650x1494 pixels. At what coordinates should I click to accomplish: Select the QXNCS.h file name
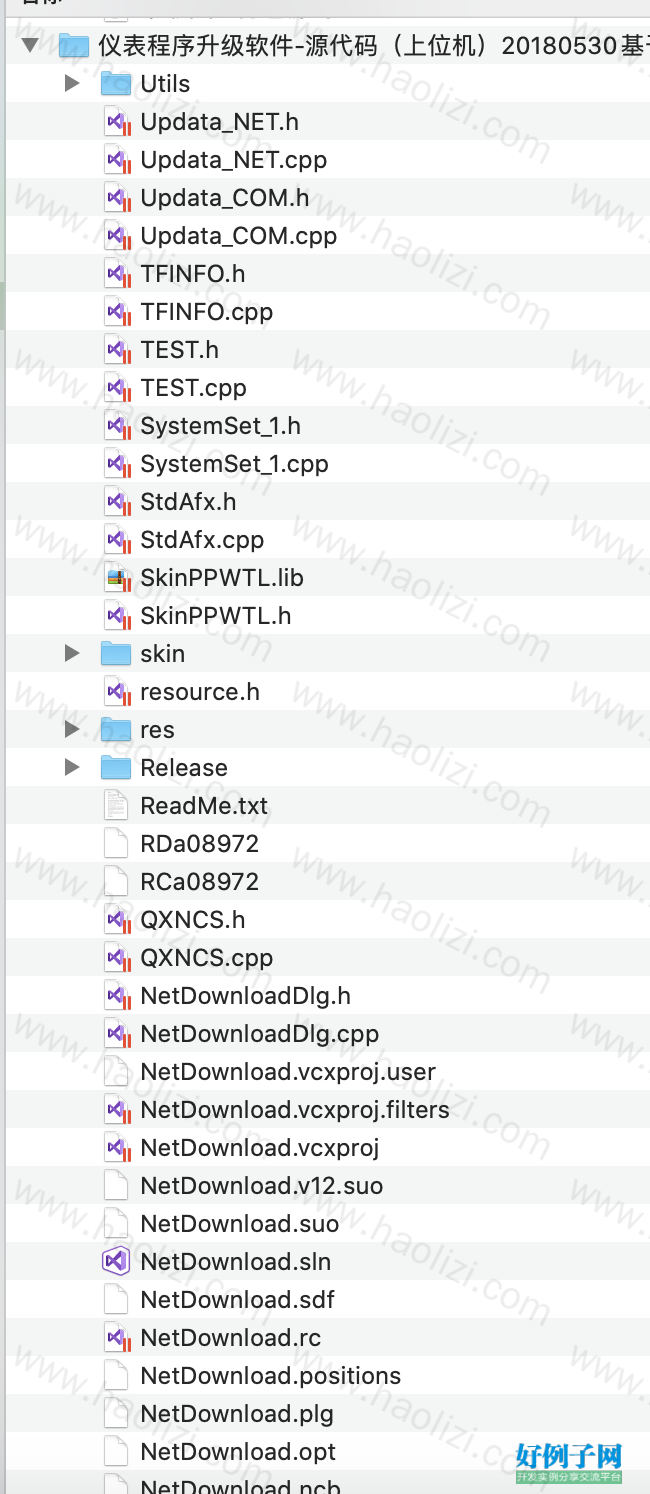(192, 919)
